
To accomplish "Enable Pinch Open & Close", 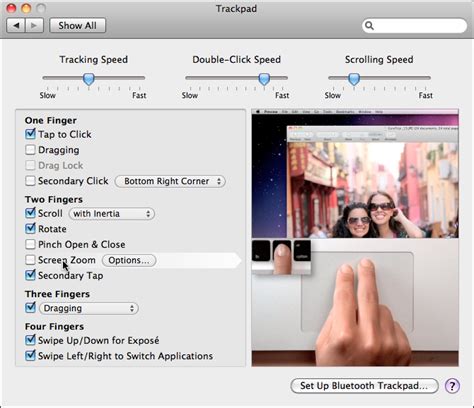I will [x=30, y=244].
